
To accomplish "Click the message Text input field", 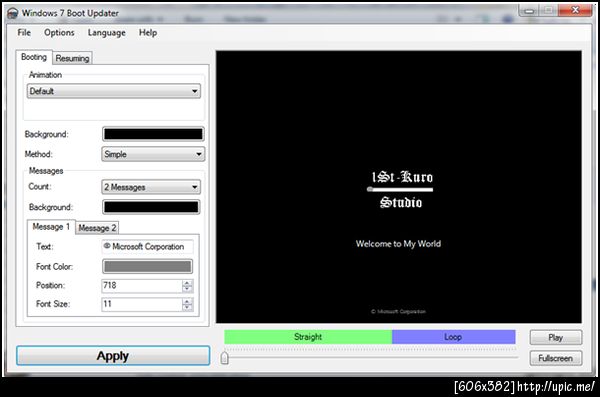I will [147, 247].
